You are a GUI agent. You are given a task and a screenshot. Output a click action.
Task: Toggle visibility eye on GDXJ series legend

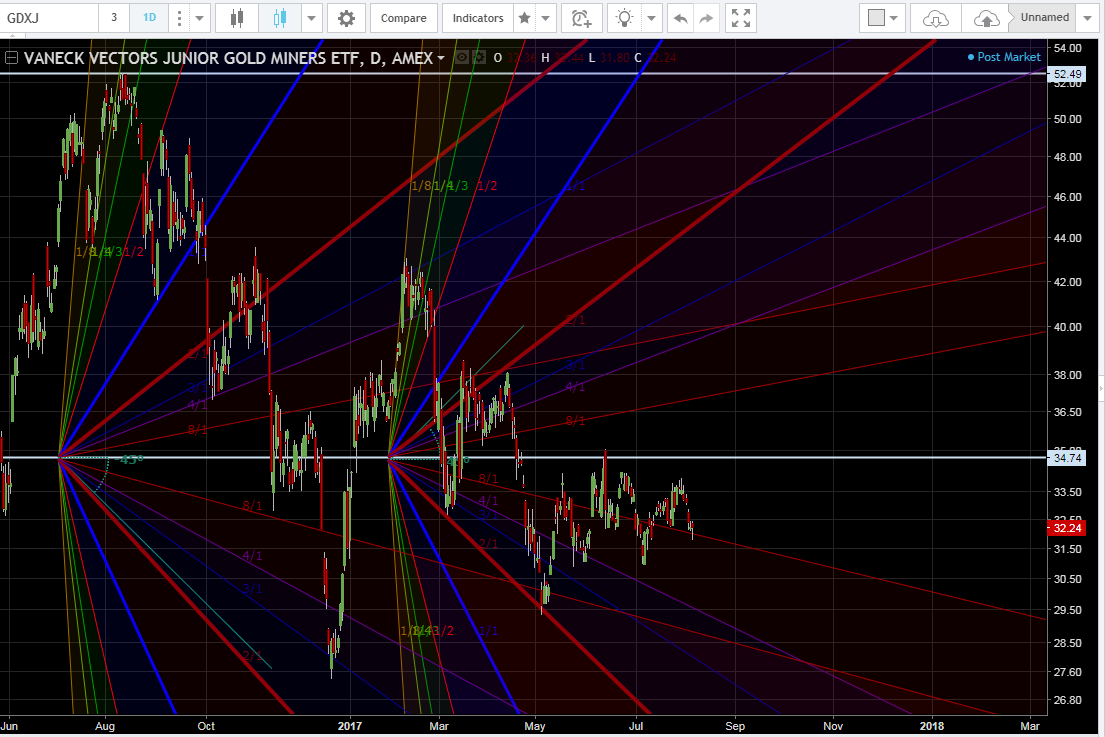pyautogui.click(x=462, y=58)
